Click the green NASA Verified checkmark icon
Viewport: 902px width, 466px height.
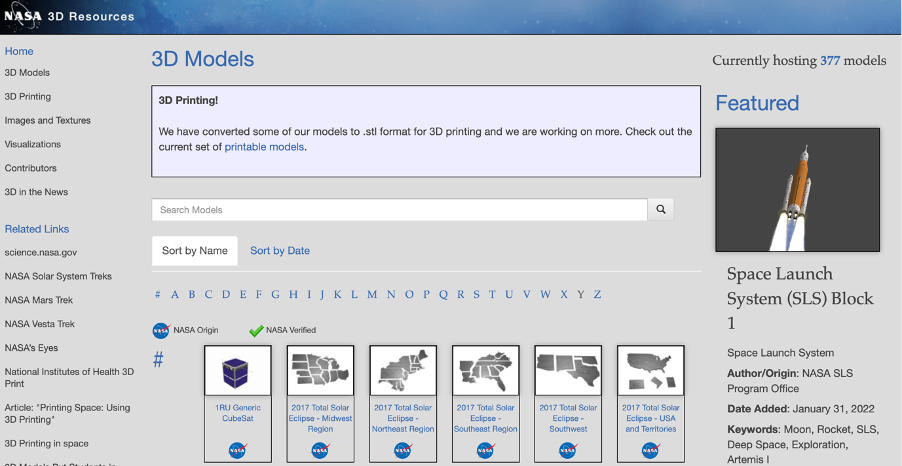pos(256,330)
